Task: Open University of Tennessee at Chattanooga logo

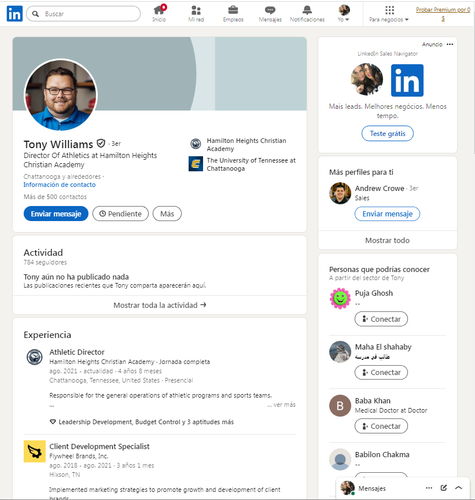Action: click(196, 164)
